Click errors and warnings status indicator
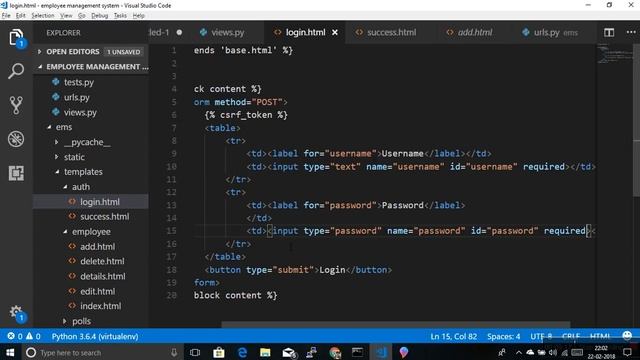 click(24, 336)
